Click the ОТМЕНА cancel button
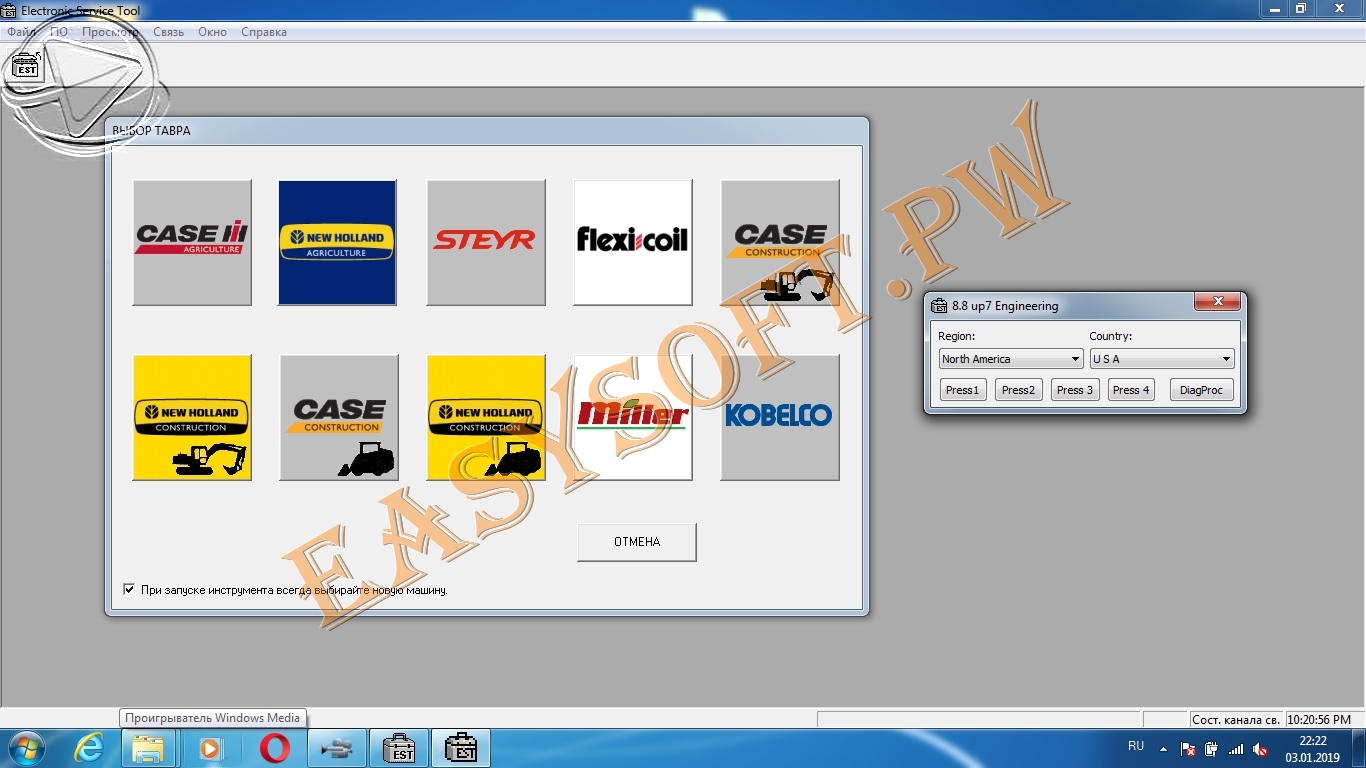This screenshot has width=1366, height=768. pos(637,542)
